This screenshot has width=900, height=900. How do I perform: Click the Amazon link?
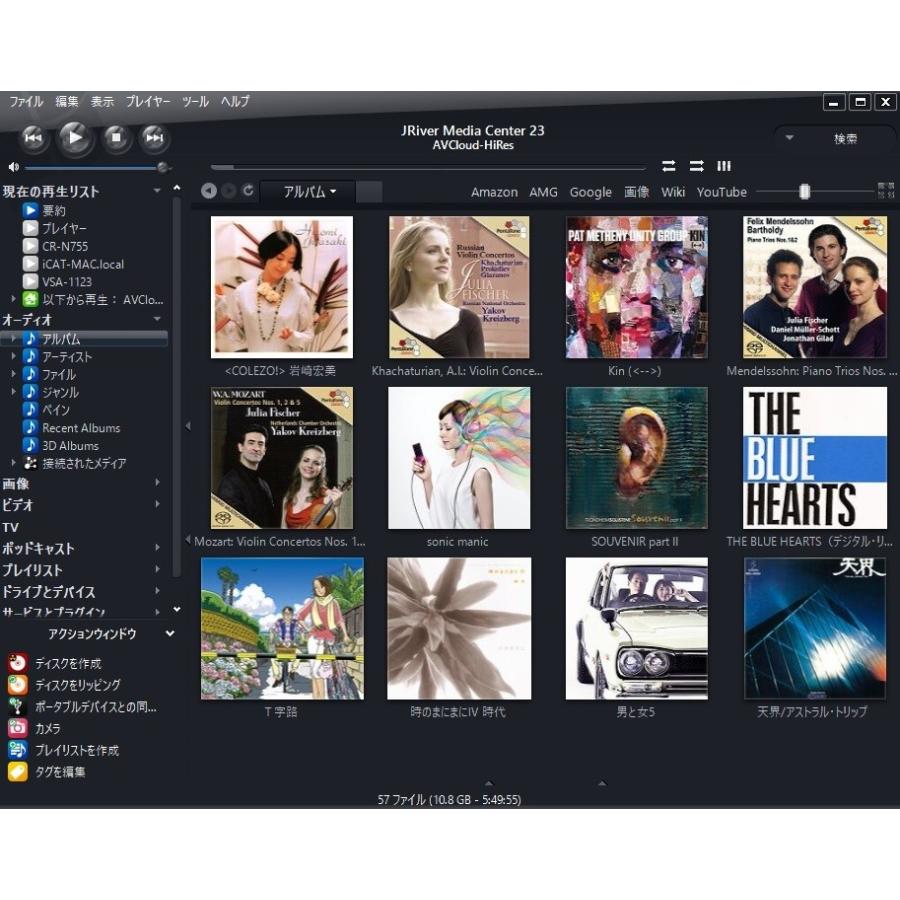[x=494, y=192]
